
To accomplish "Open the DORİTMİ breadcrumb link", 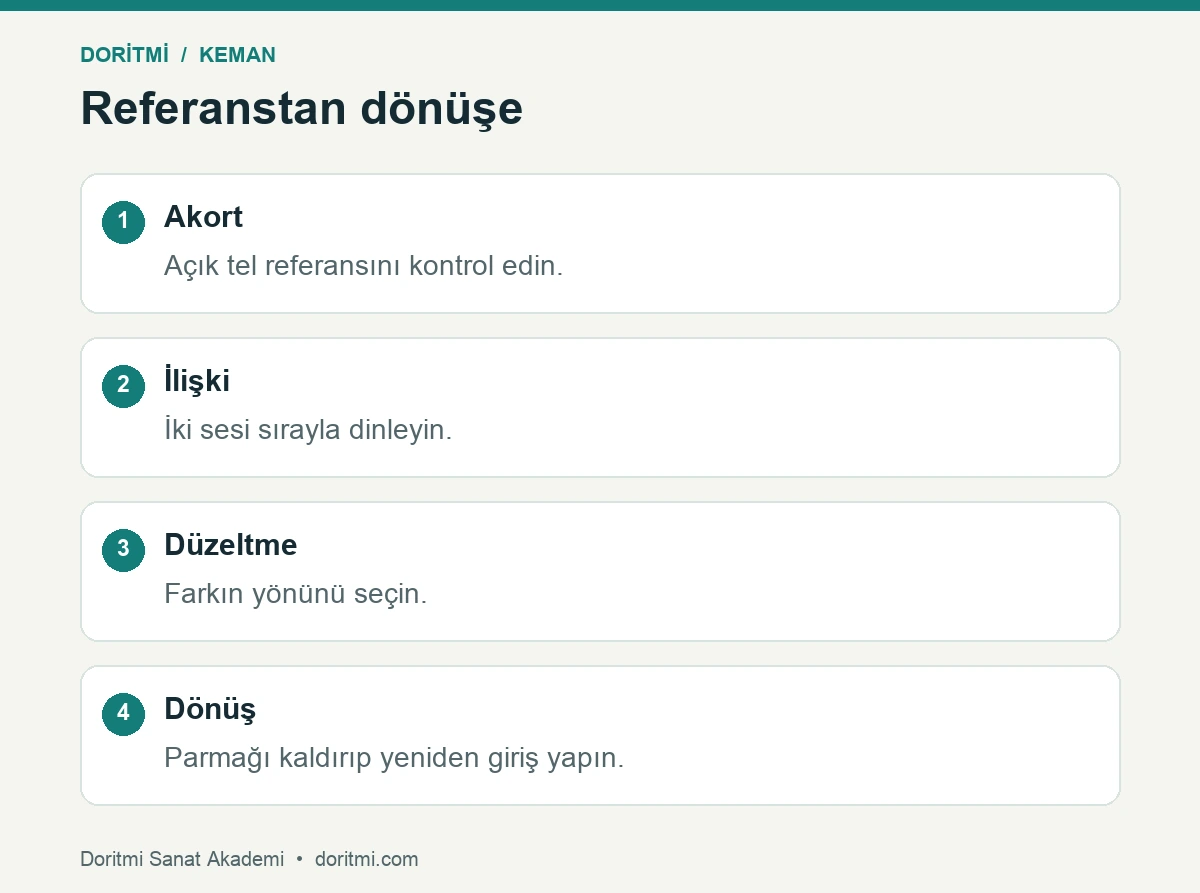I will (124, 55).
